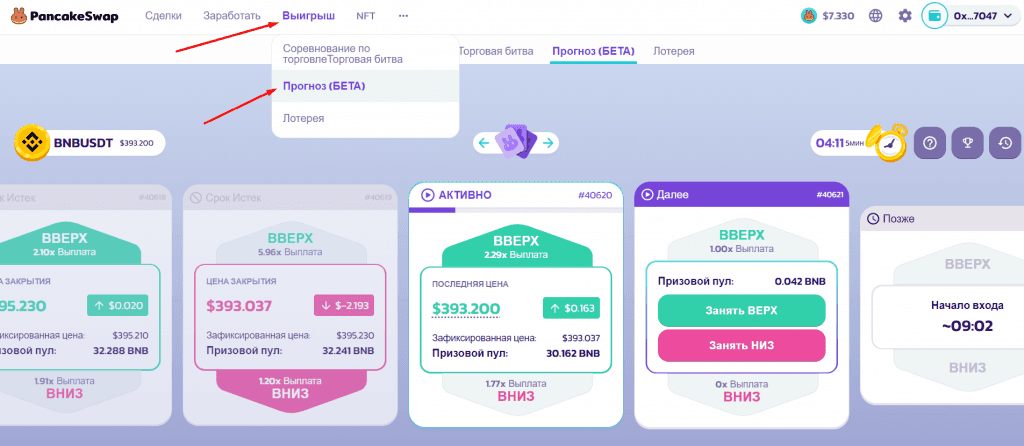
Task: Open the history clock button
Action: click(1005, 143)
